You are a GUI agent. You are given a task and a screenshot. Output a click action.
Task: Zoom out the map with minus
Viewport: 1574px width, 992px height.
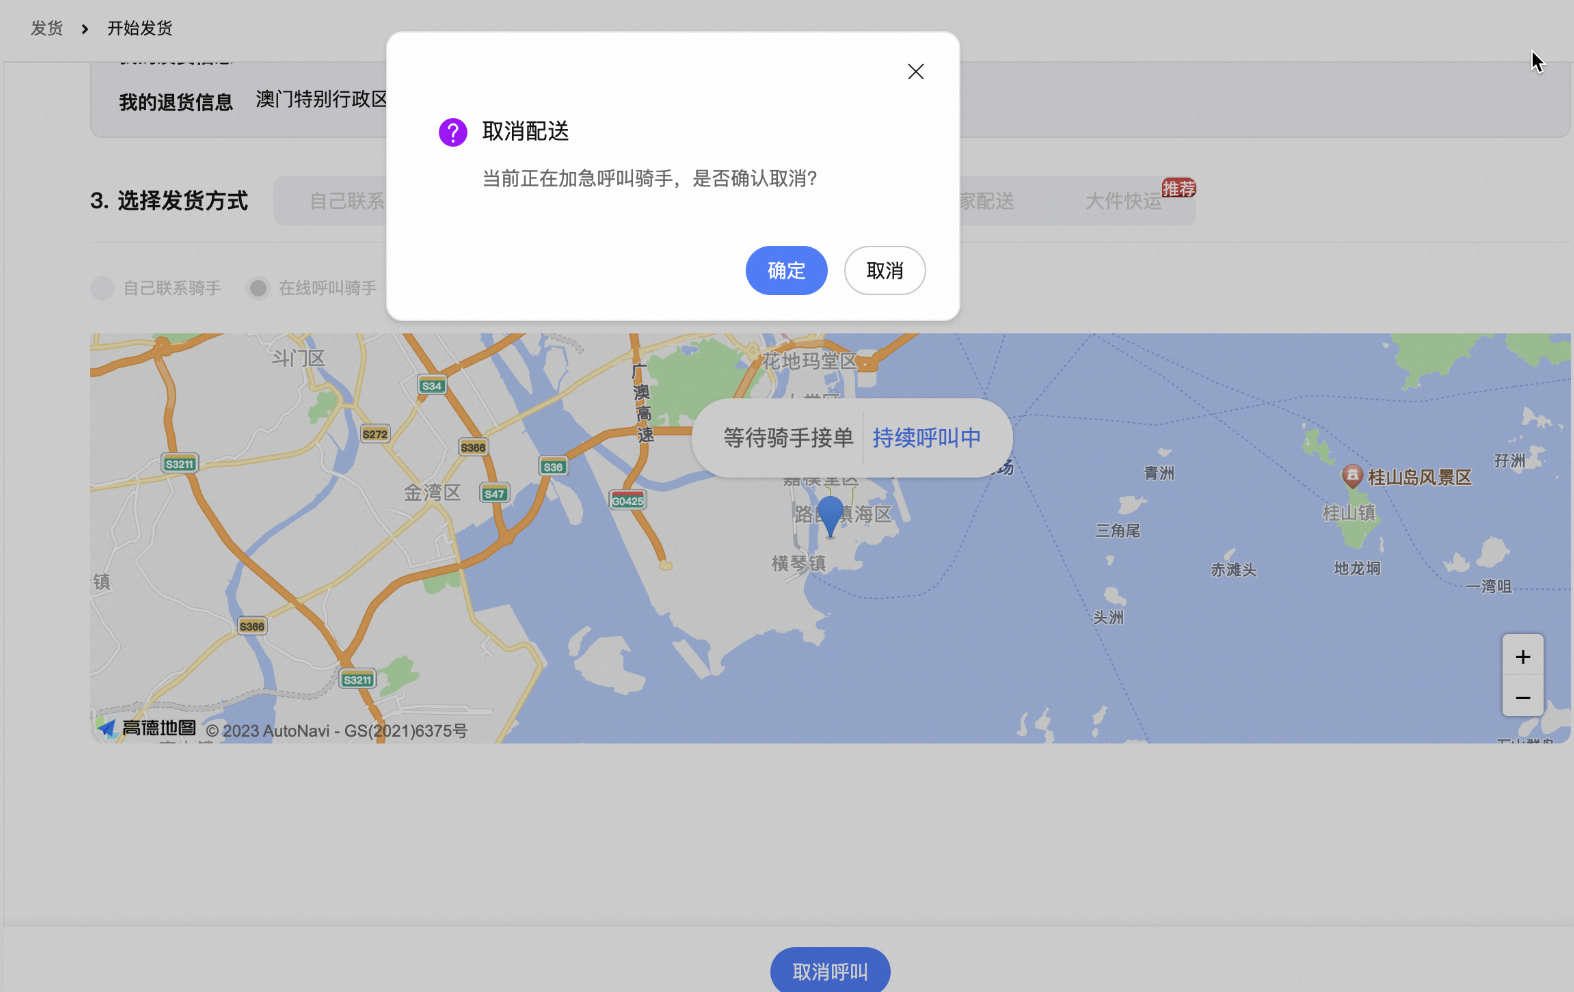tap(1522, 697)
